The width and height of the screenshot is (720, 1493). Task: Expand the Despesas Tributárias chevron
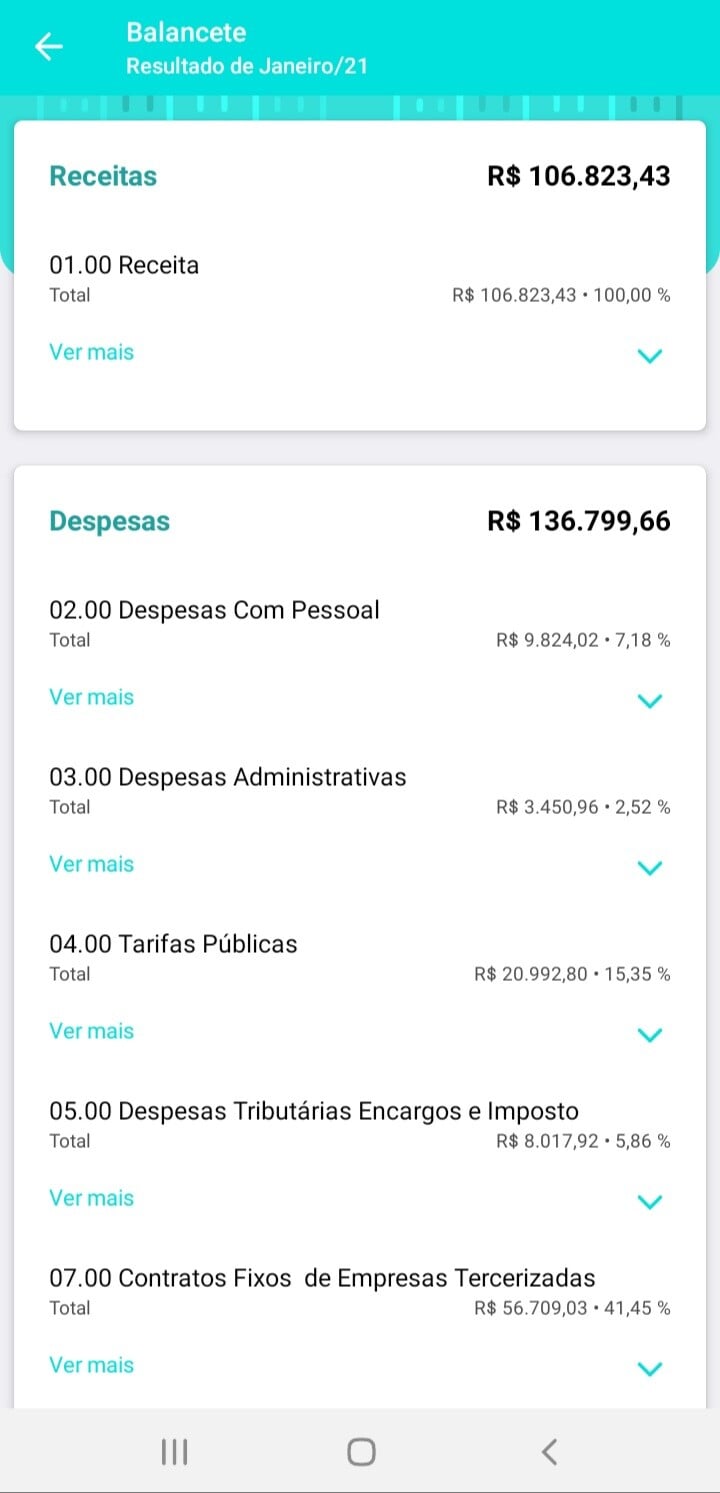[650, 1201]
